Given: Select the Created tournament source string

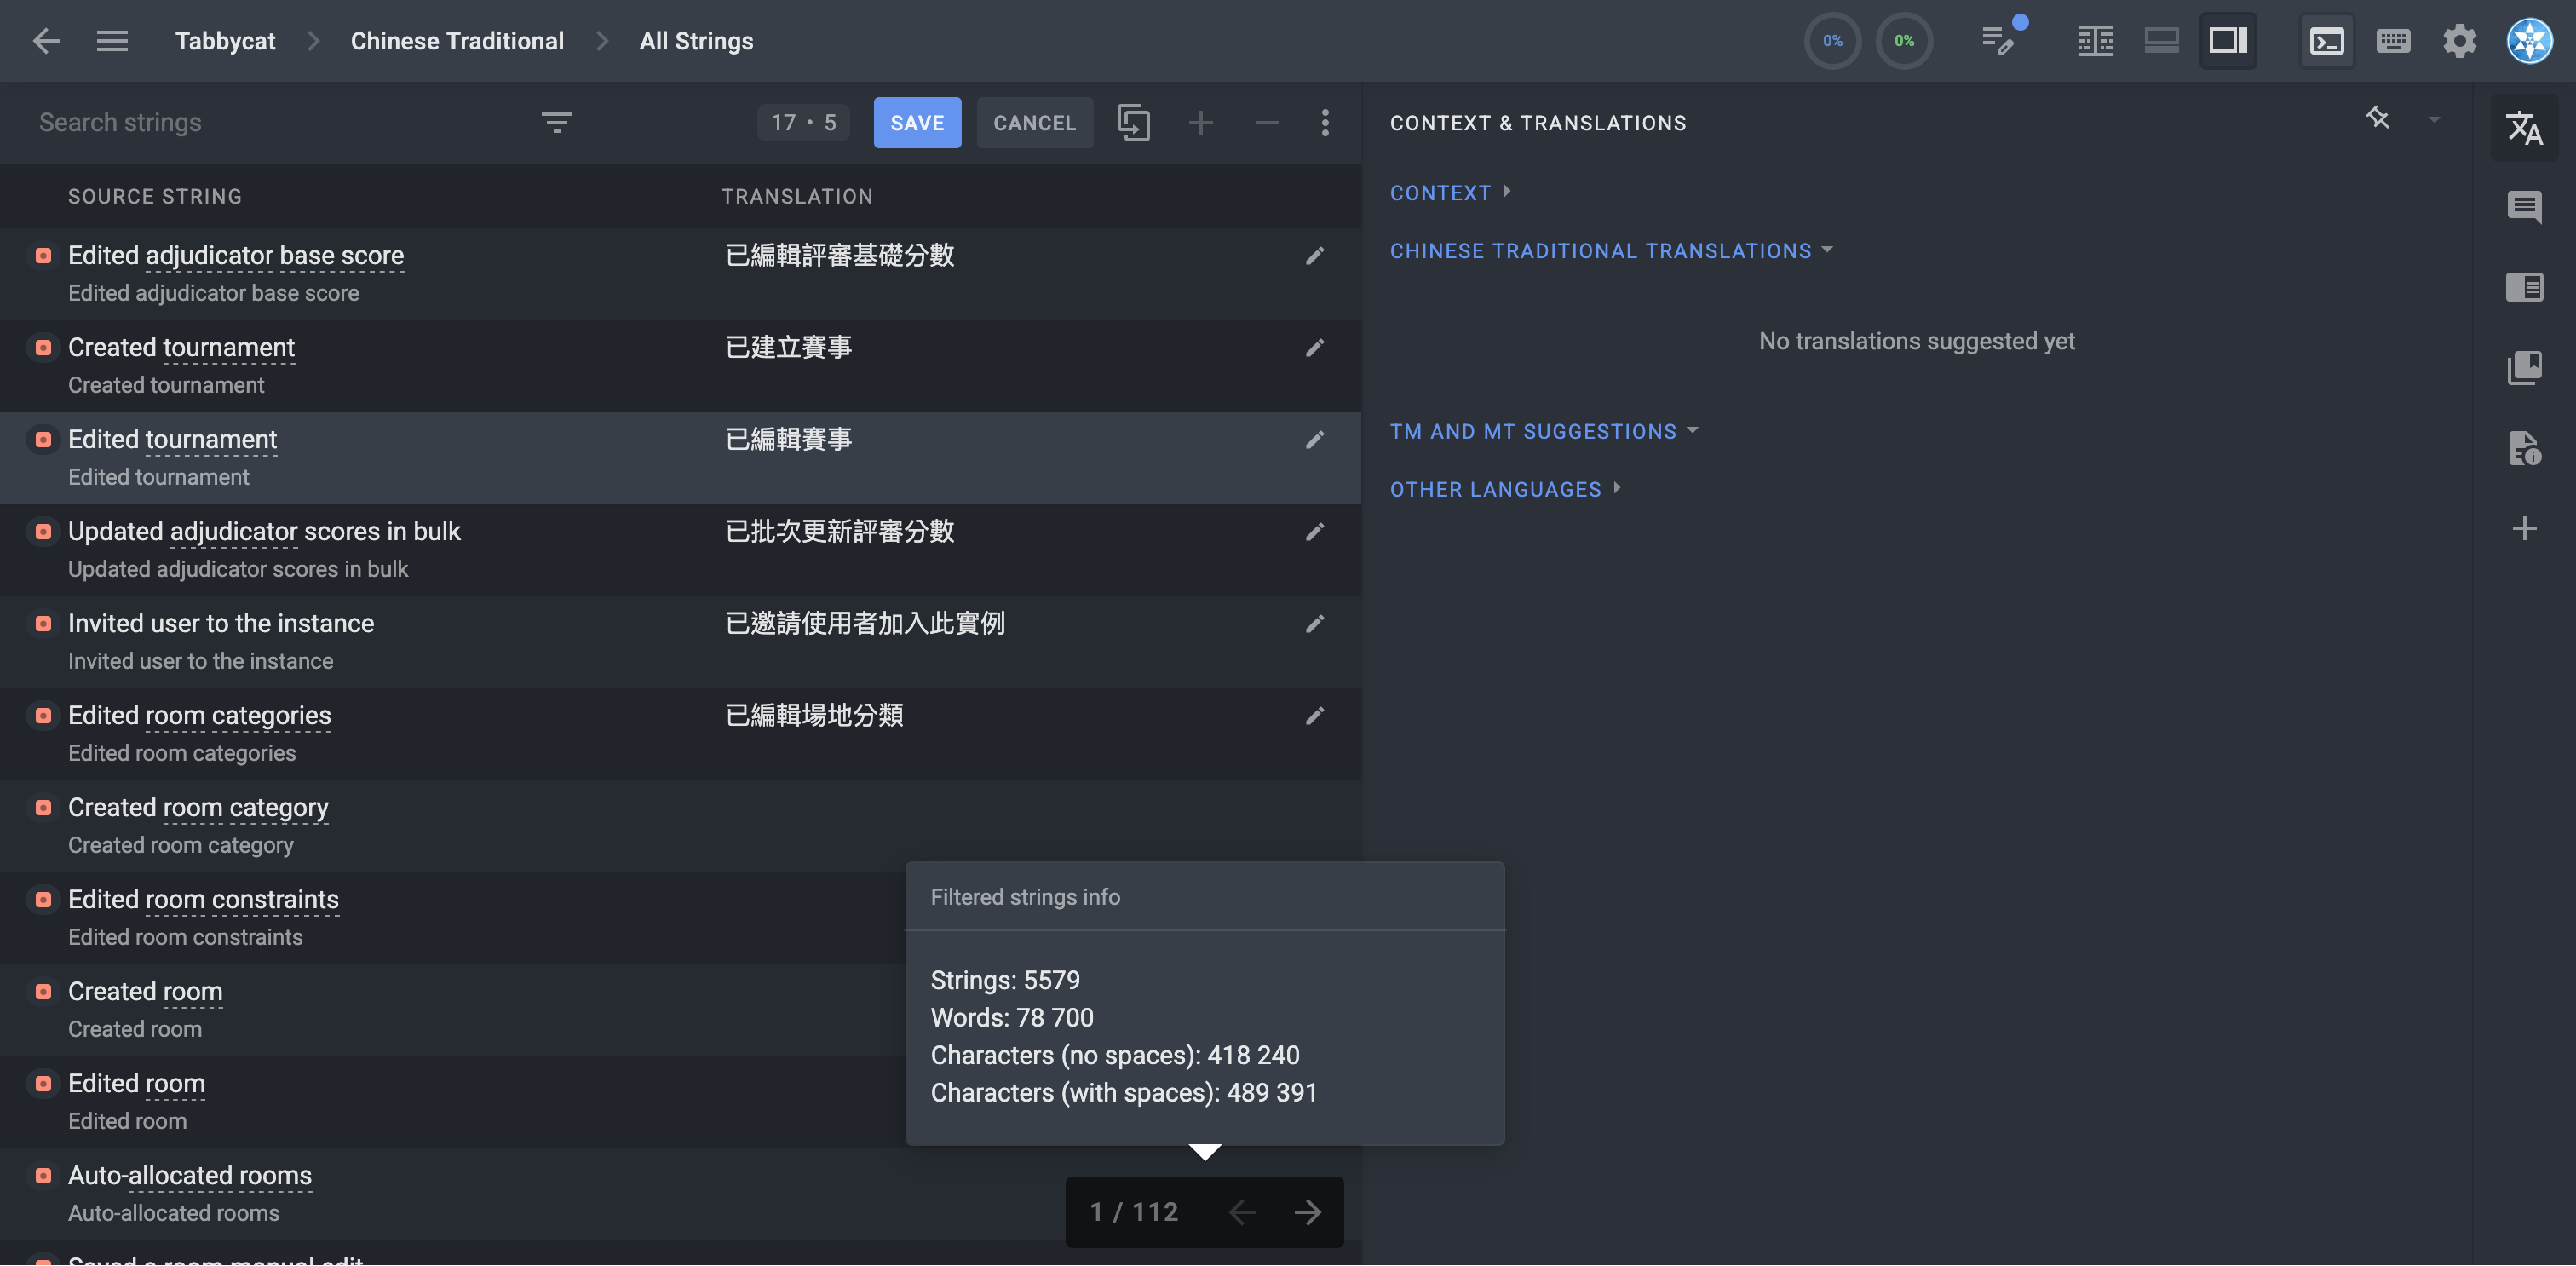Looking at the screenshot, I should [x=181, y=347].
